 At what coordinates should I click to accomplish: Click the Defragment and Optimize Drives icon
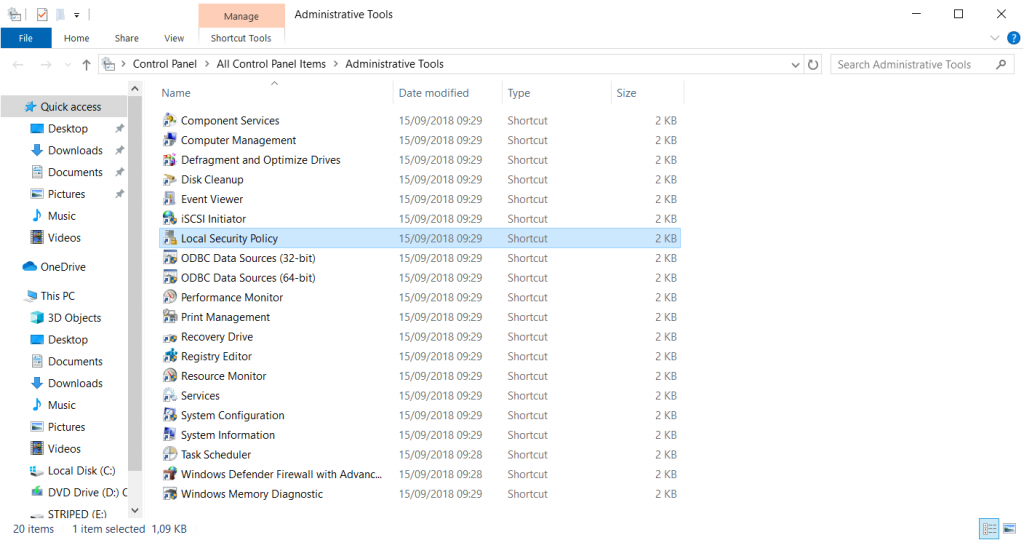click(x=170, y=159)
